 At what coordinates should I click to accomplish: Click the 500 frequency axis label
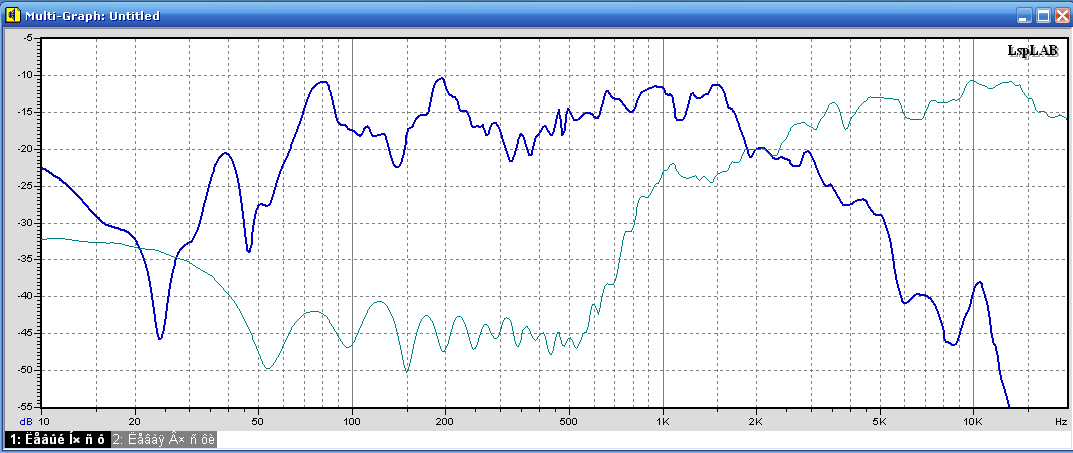[x=569, y=422]
